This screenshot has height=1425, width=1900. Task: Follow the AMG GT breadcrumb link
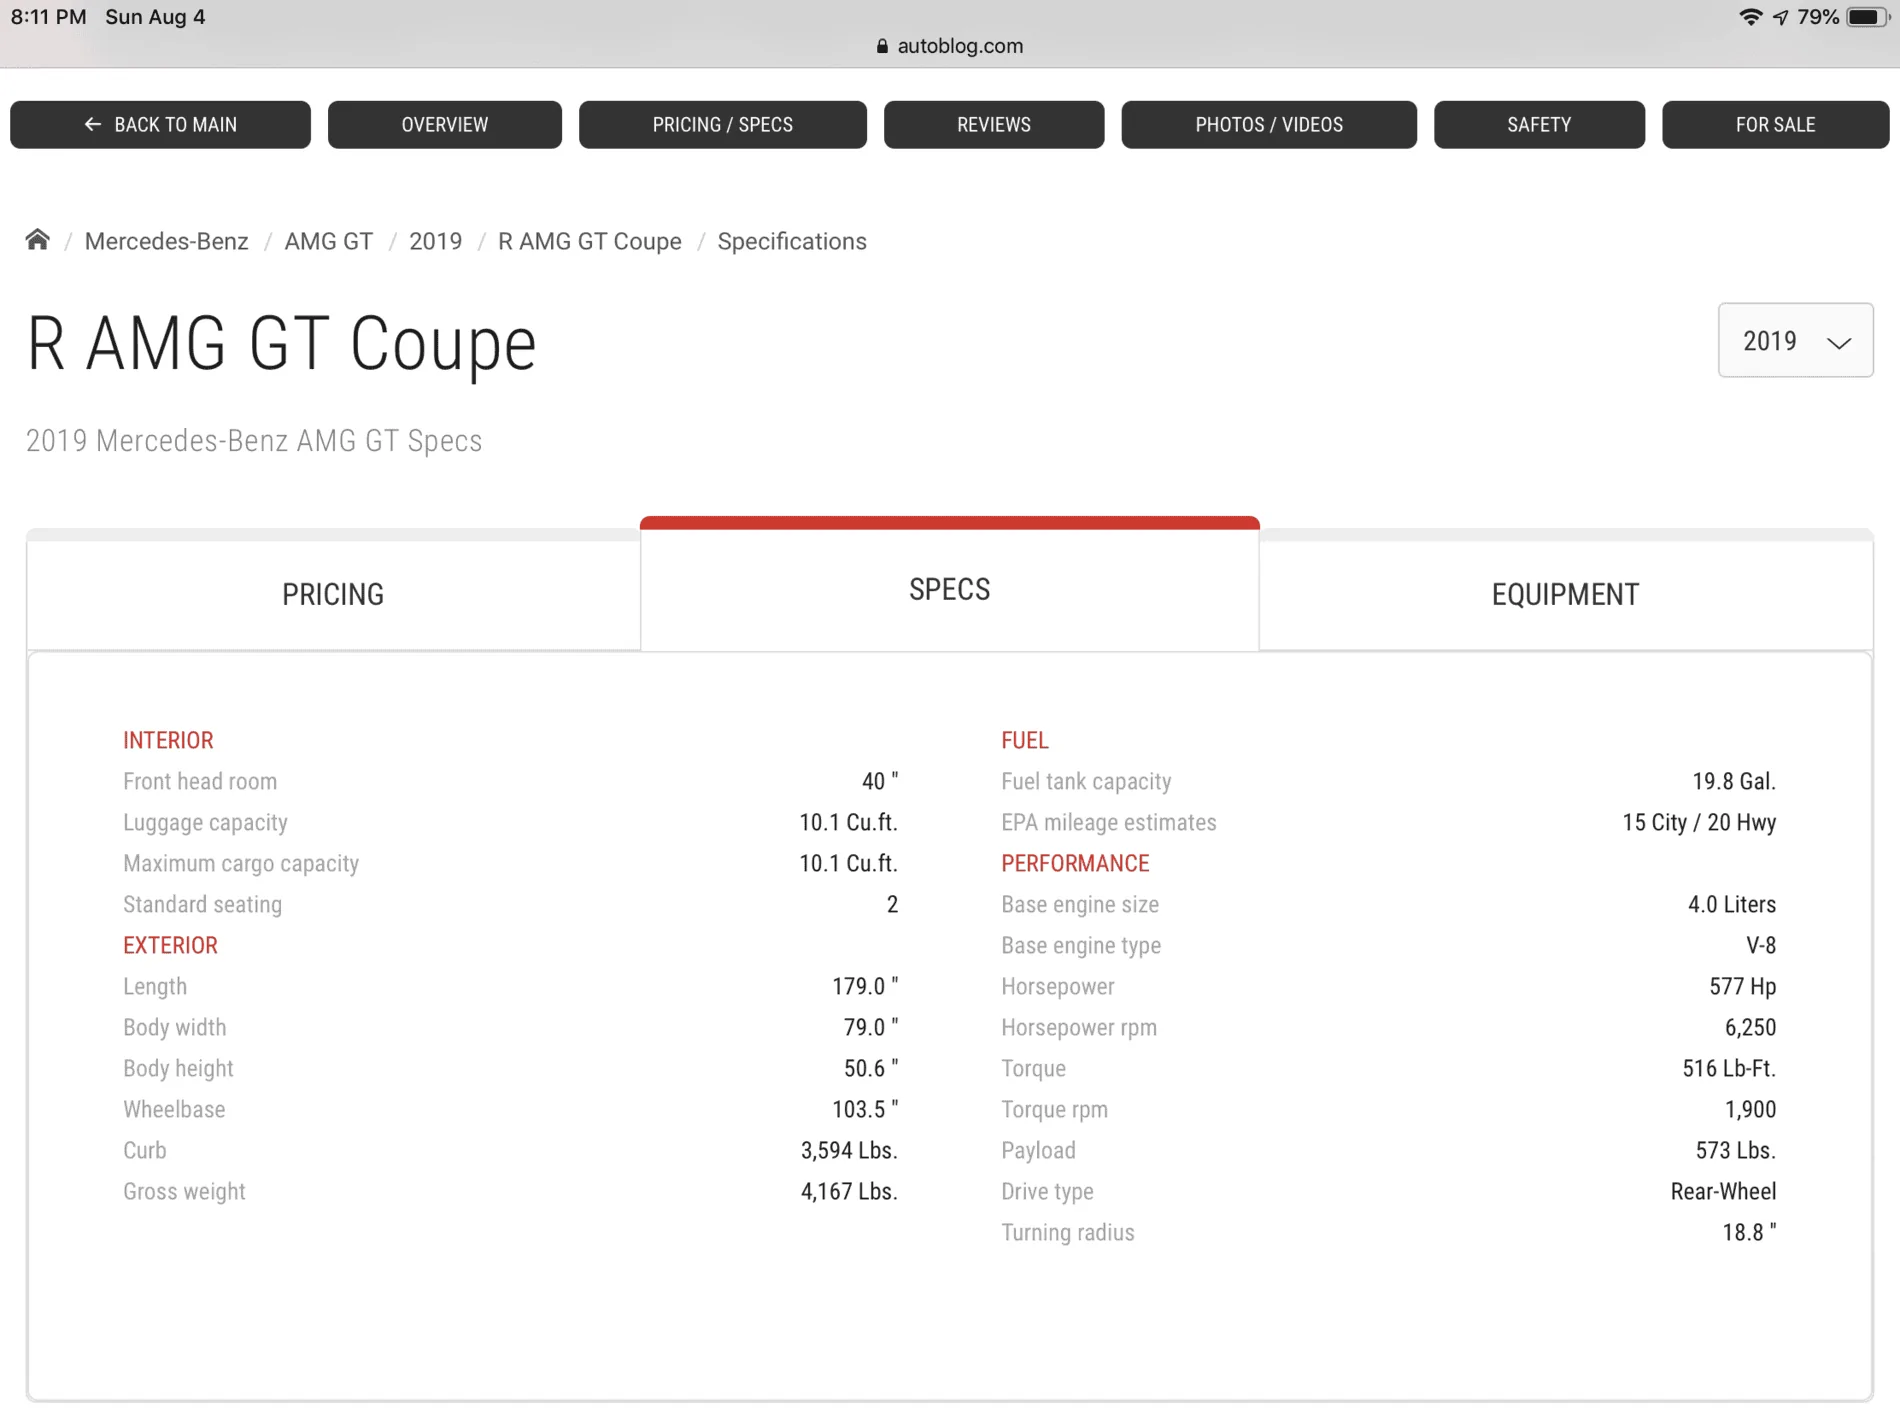(329, 241)
